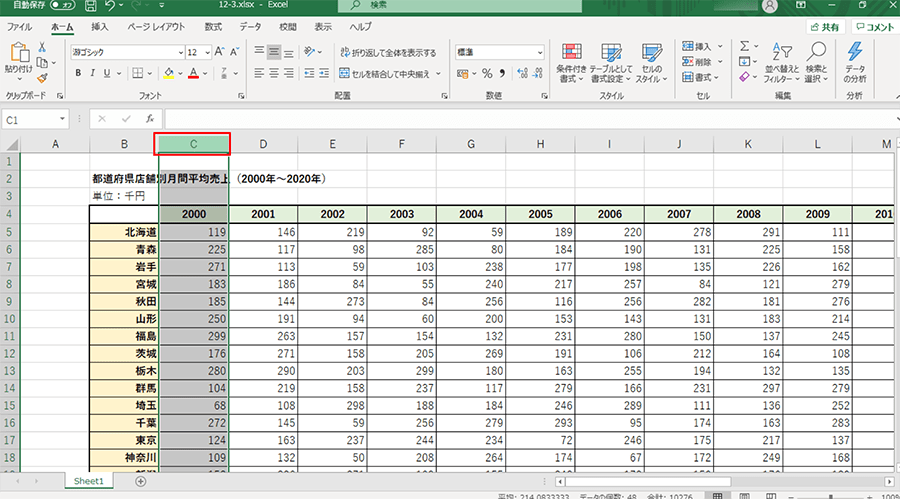This screenshot has width=900, height=499.
Task: Toggle the AutoSave switch
Action: (x=61, y=5)
